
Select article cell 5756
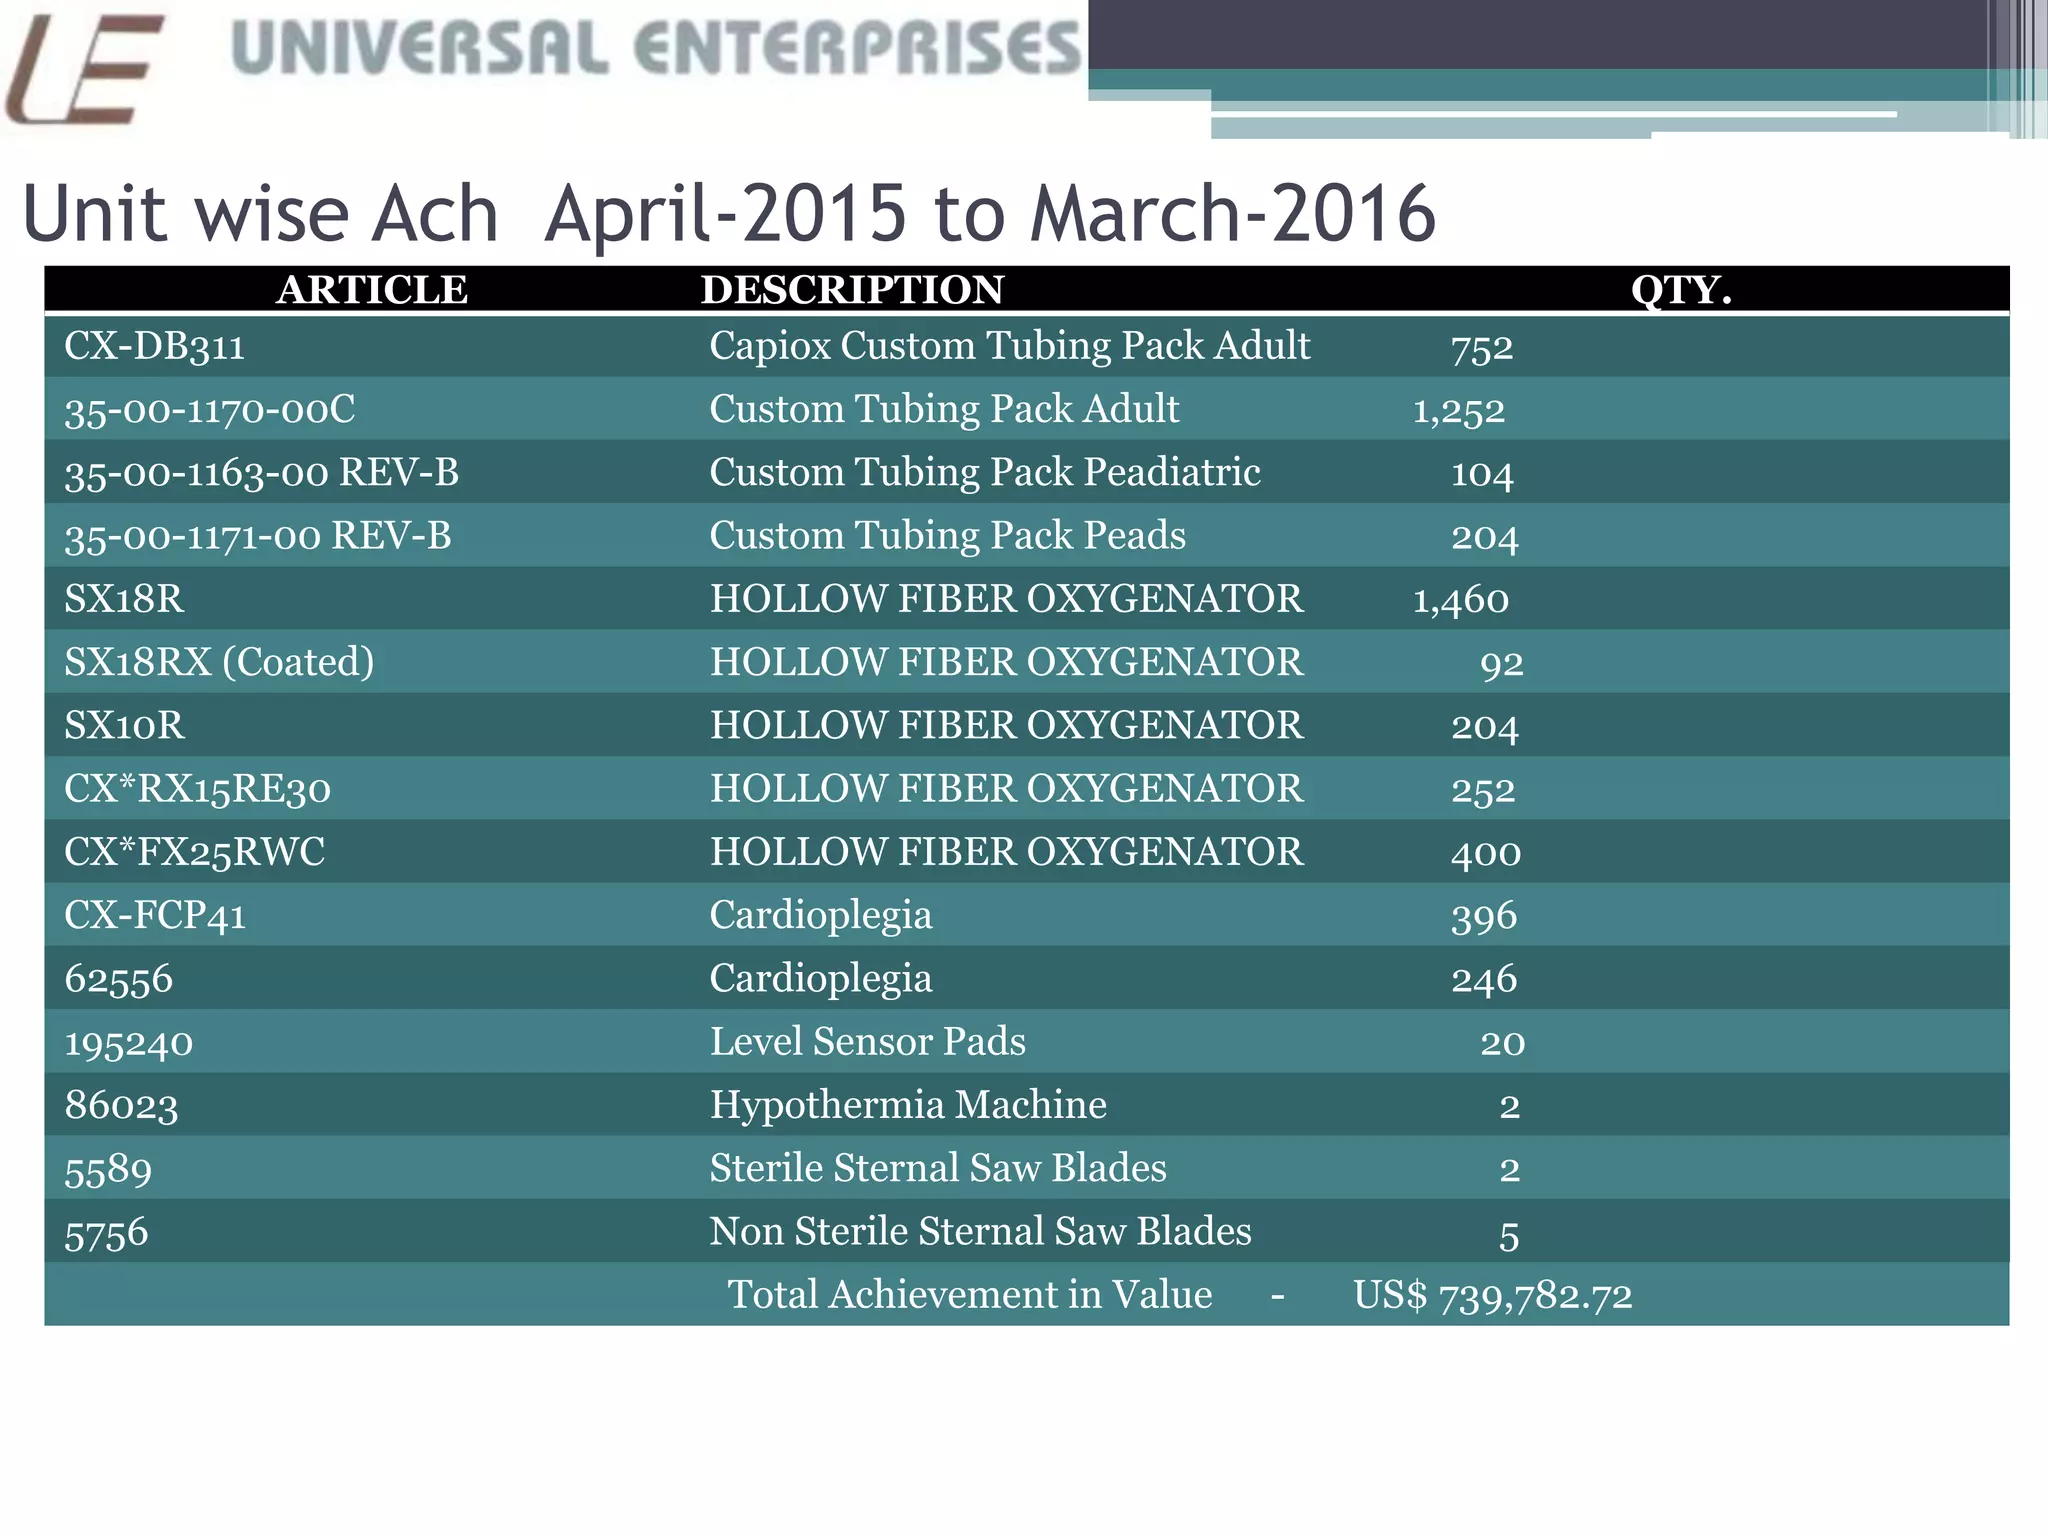point(106,1233)
